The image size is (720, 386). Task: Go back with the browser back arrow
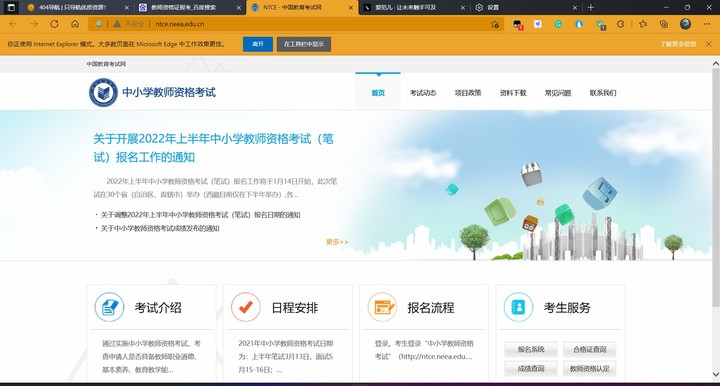pos(13,24)
